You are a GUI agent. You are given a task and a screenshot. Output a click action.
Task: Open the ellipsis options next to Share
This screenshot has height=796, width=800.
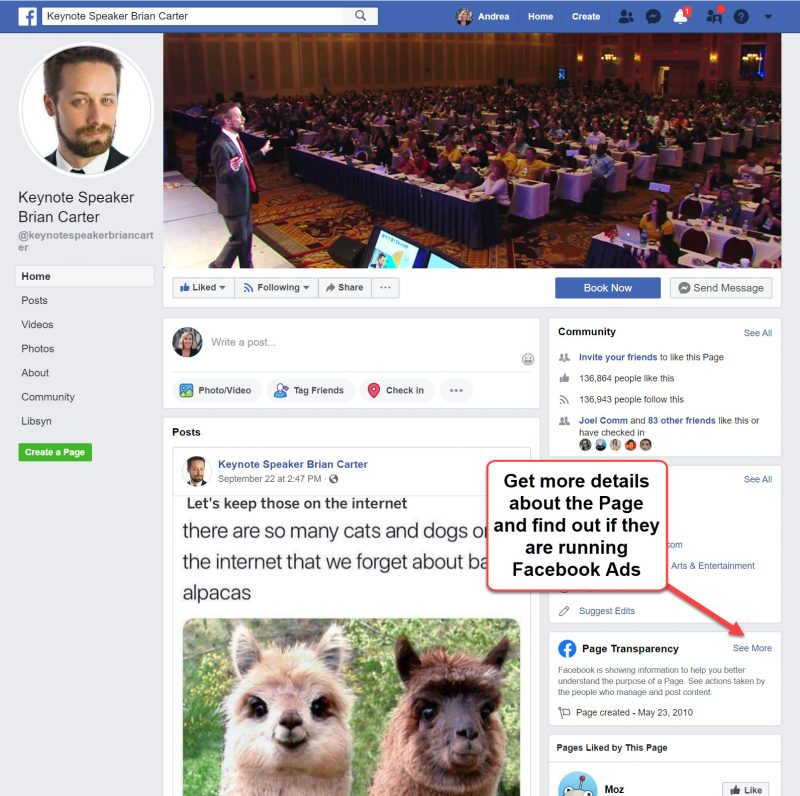tap(384, 287)
